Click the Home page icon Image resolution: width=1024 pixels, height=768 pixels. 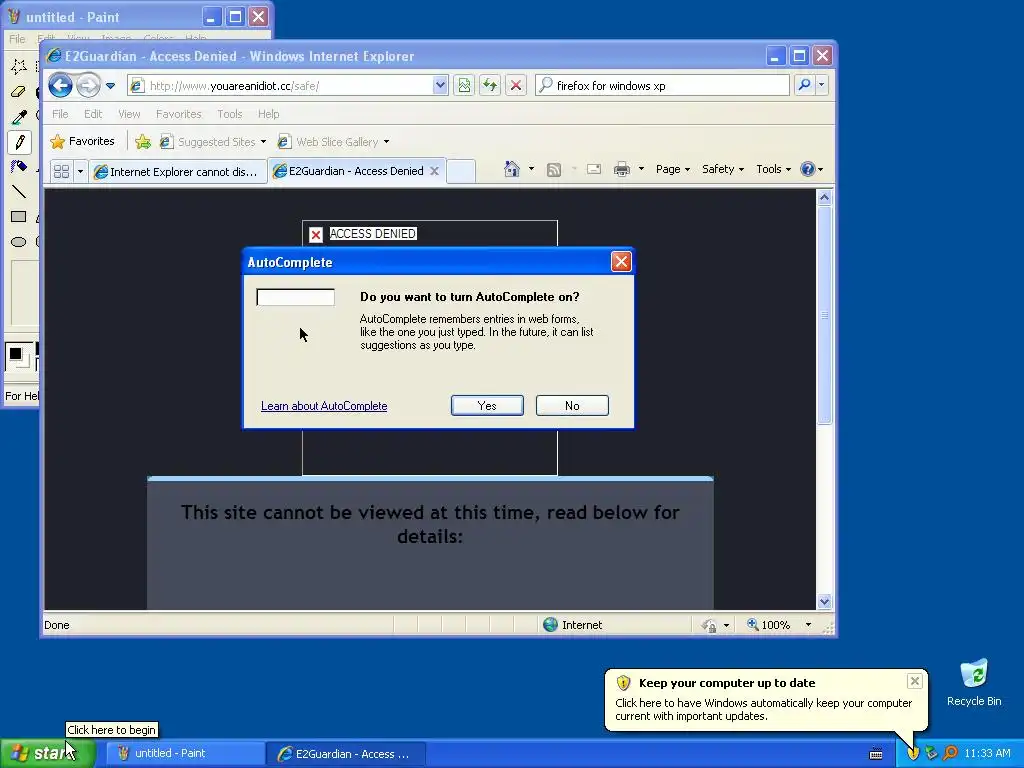[x=511, y=169]
